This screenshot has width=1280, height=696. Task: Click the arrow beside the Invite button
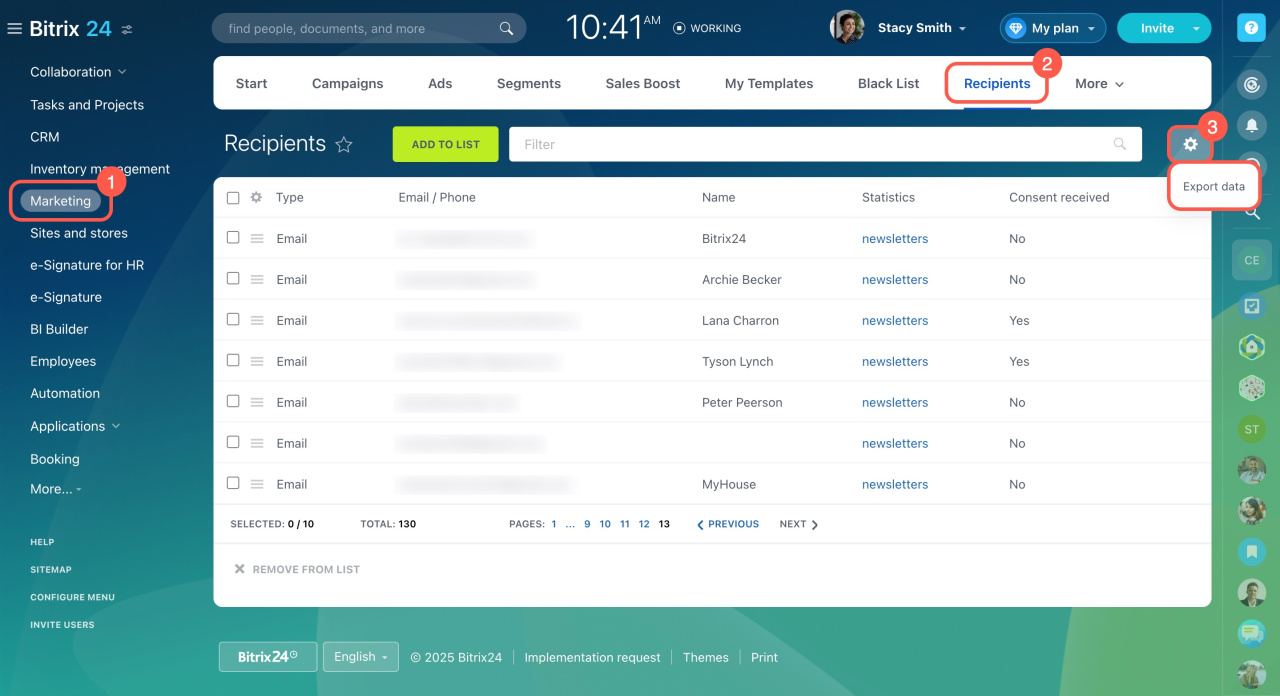click(x=1196, y=29)
